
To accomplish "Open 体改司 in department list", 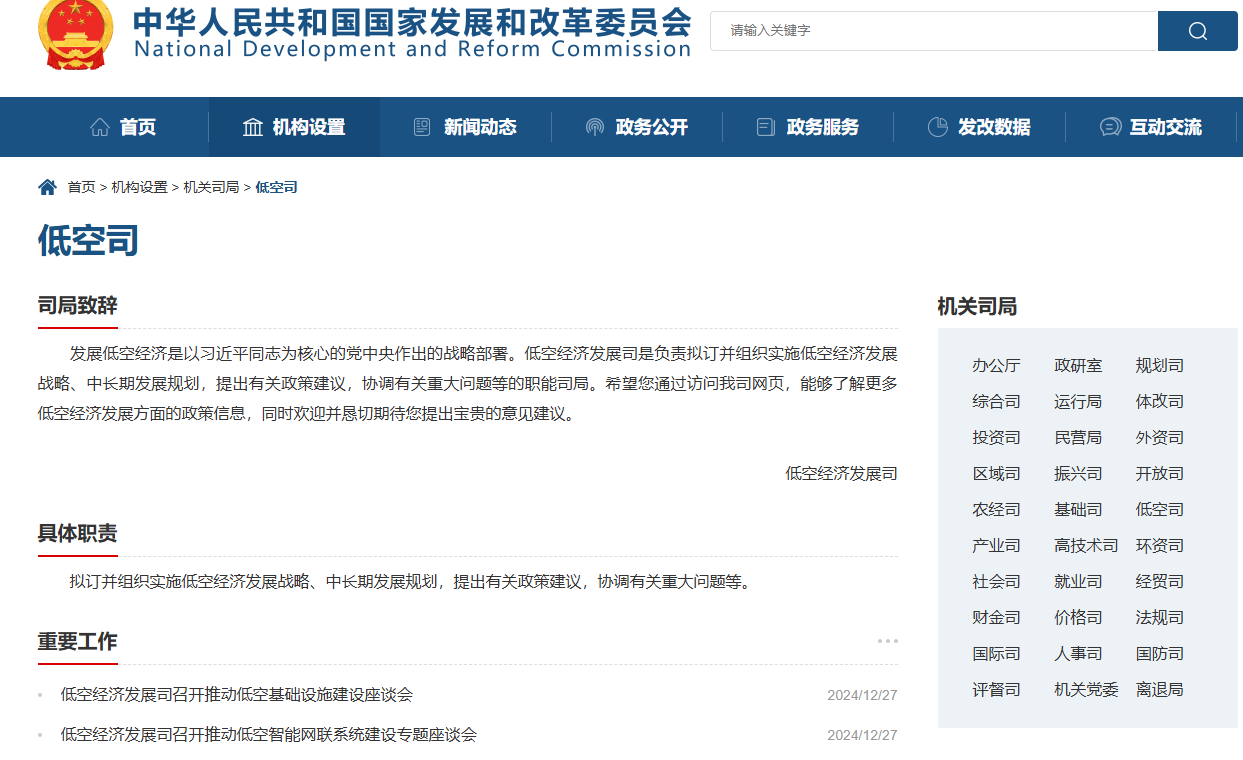I will [1159, 401].
